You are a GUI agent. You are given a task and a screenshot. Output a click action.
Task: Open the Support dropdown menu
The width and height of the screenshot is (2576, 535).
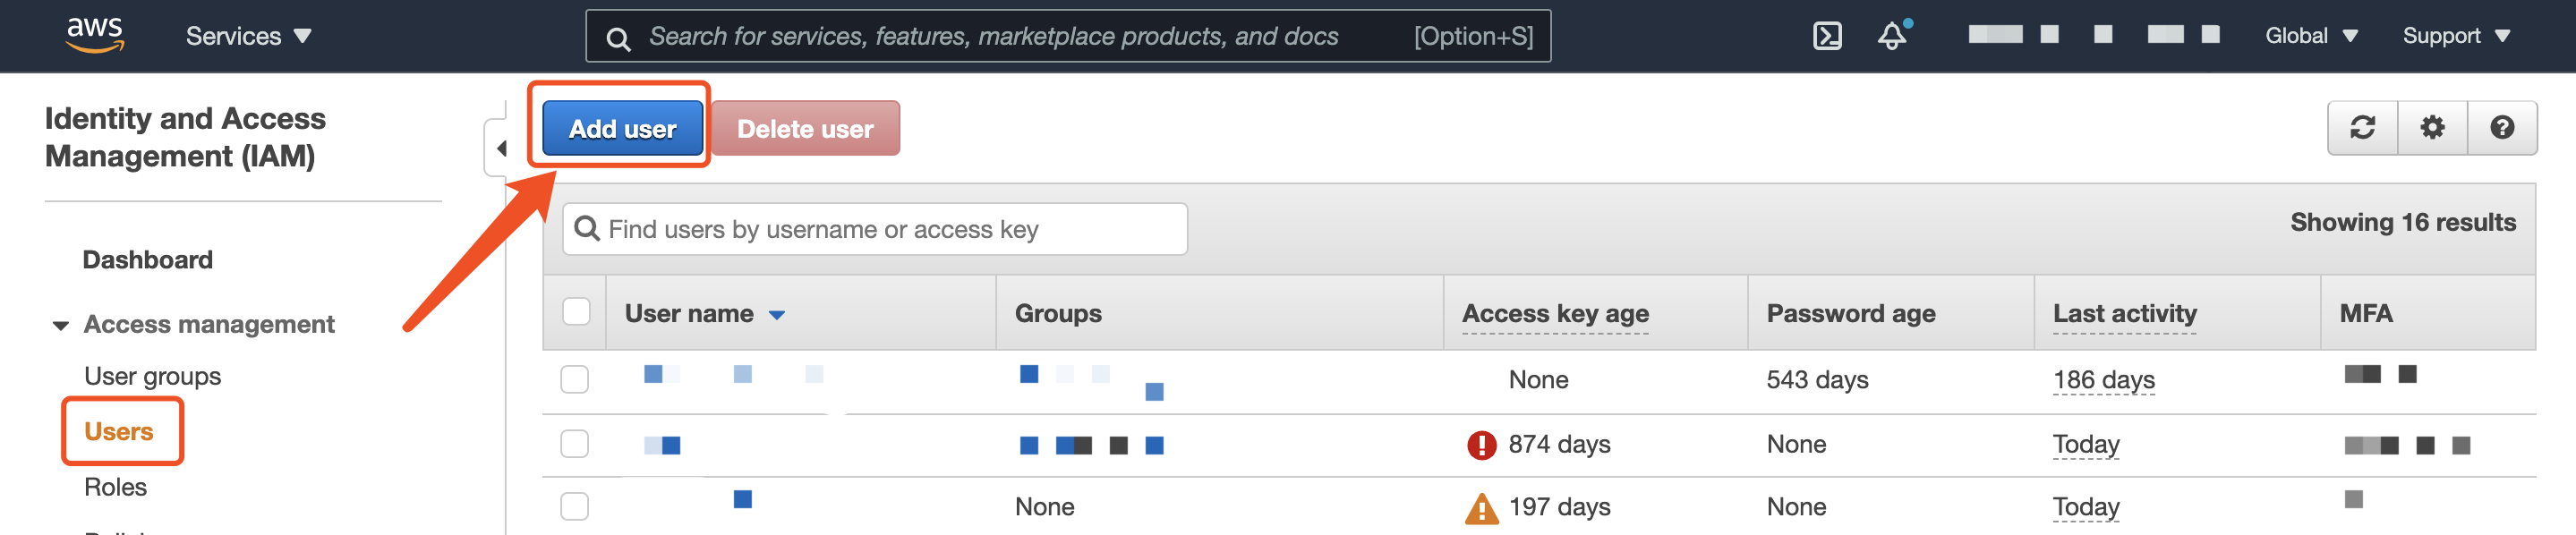coord(2456,36)
